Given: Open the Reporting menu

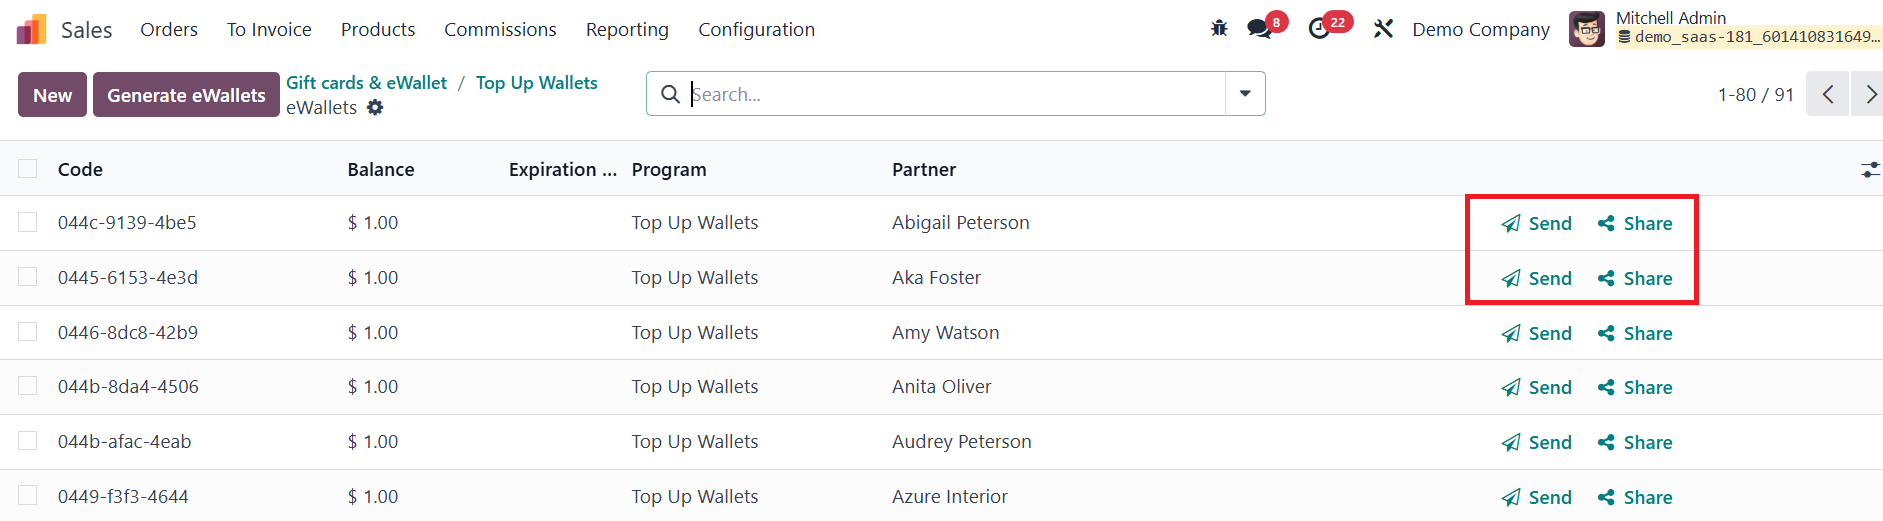Looking at the screenshot, I should (627, 29).
